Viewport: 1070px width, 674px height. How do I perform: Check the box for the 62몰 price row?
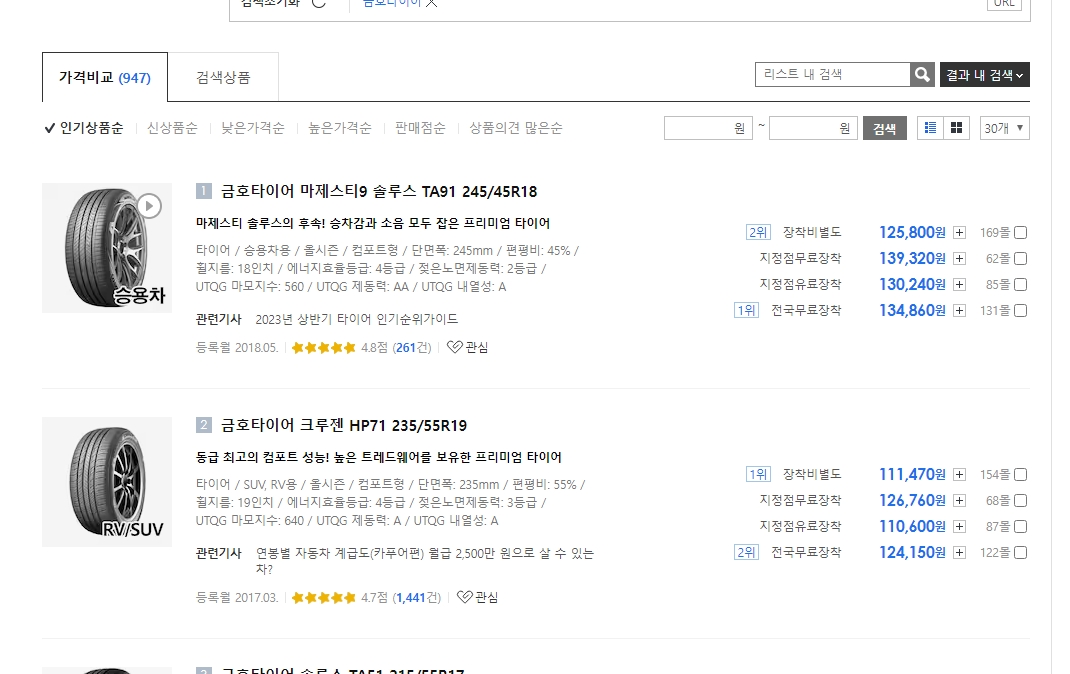1020,259
